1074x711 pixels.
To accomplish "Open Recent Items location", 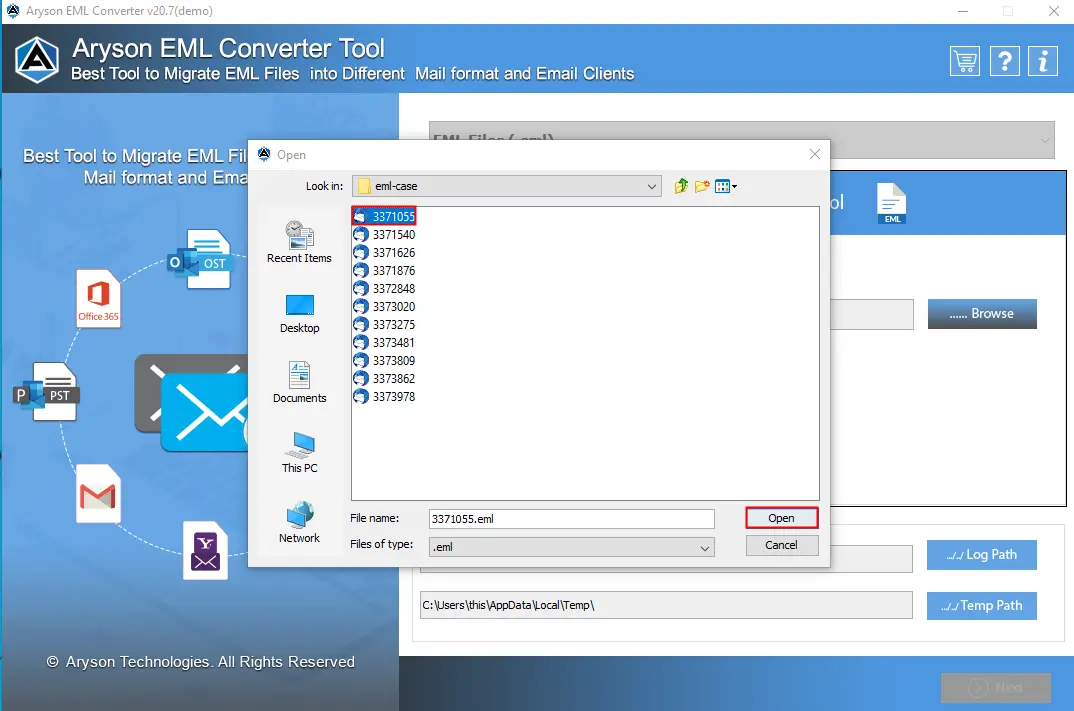I will pyautogui.click(x=299, y=242).
